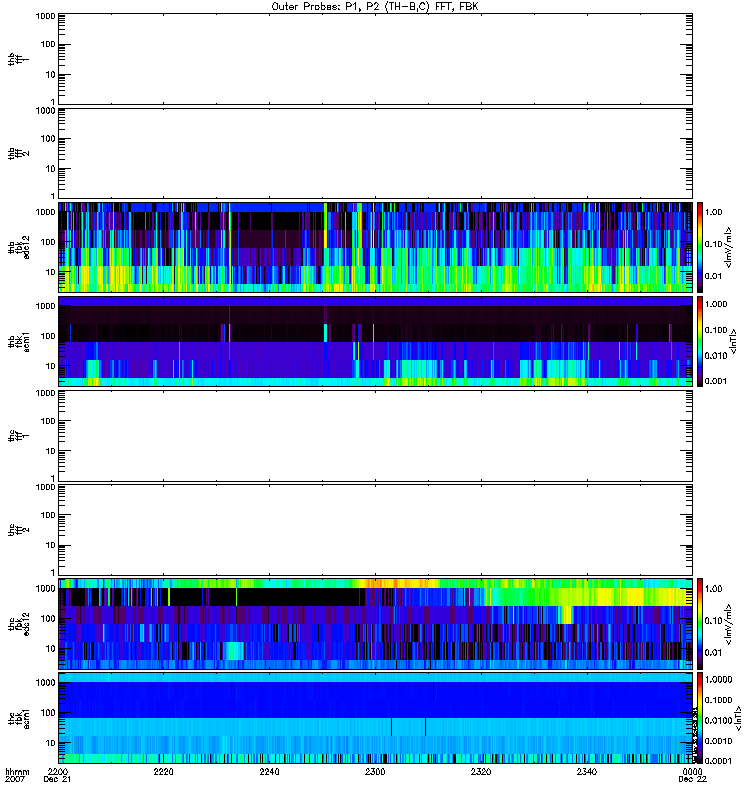Click the thb edc12 mV/m color bar

(x=701, y=247)
